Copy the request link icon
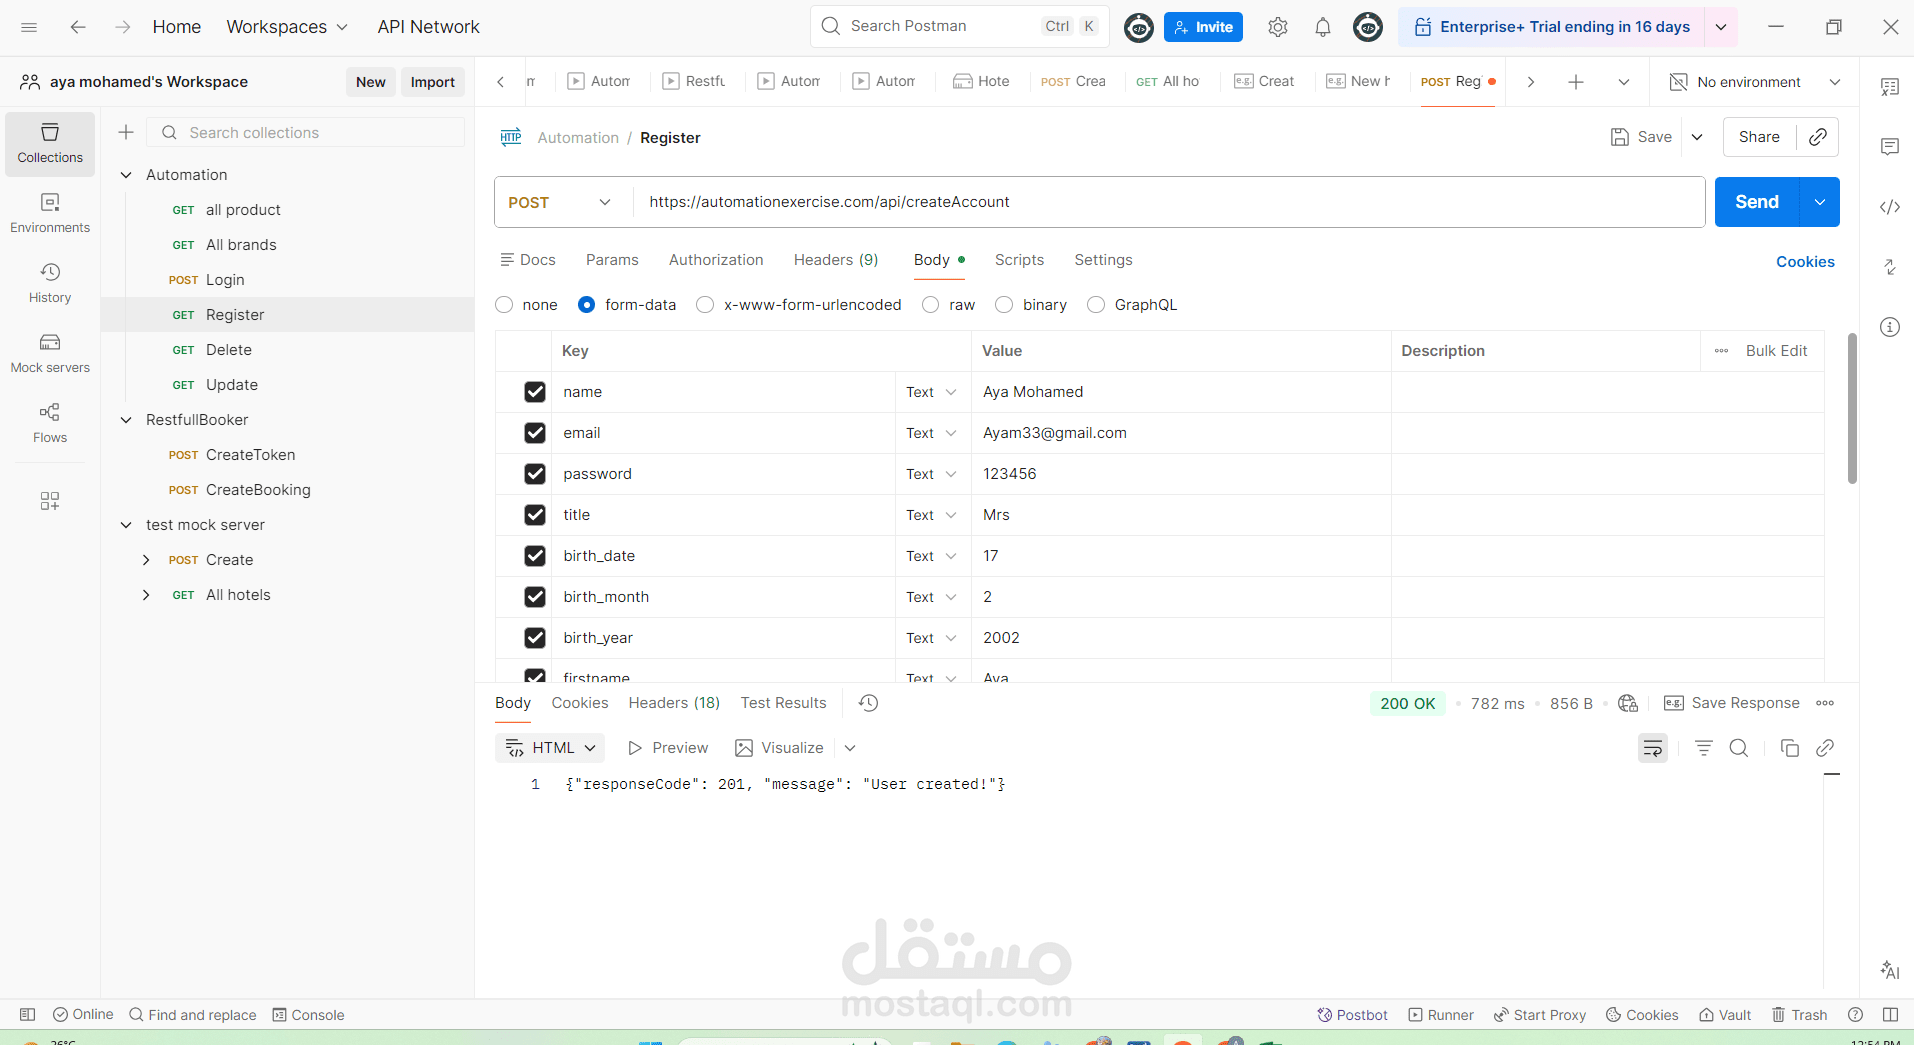This screenshot has width=1914, height=1045. tap(1818, 137)
